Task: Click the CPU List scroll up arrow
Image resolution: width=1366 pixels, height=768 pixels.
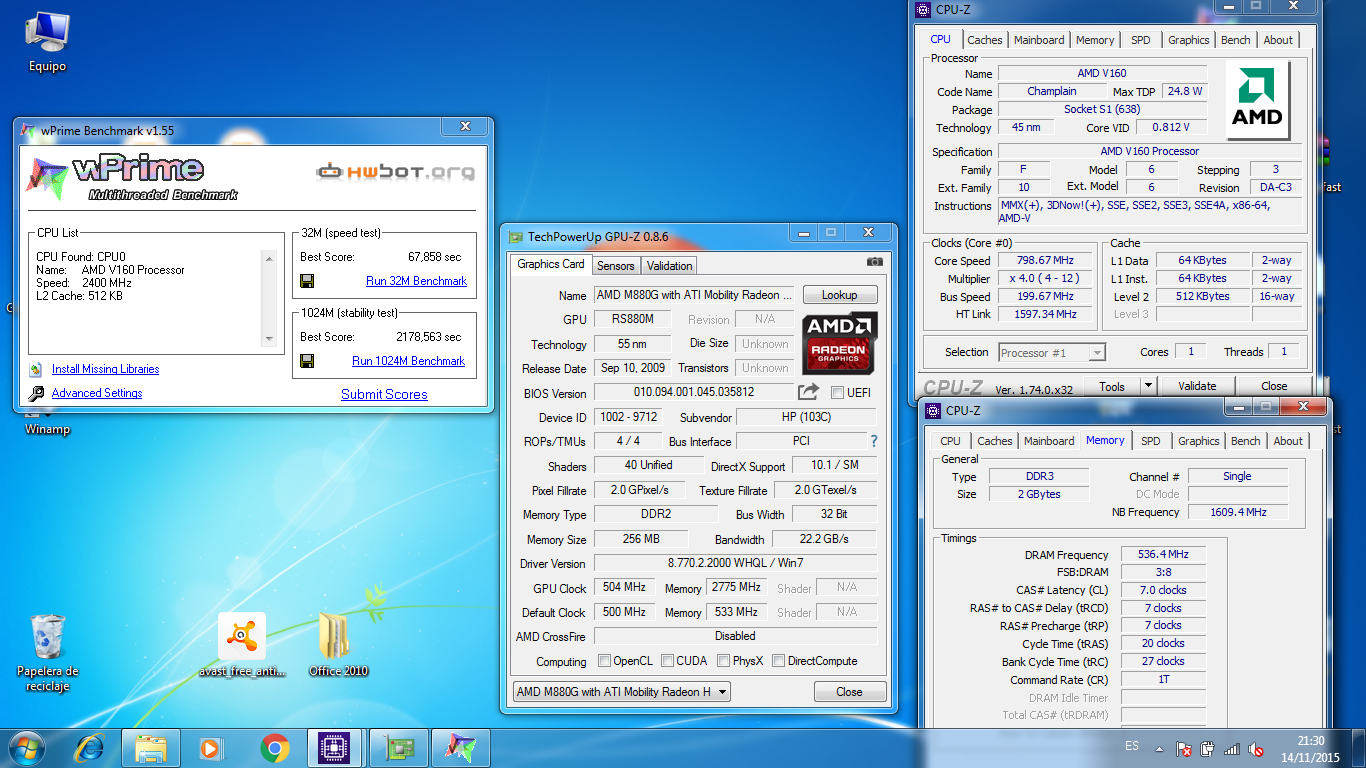Action: point(268,259)
